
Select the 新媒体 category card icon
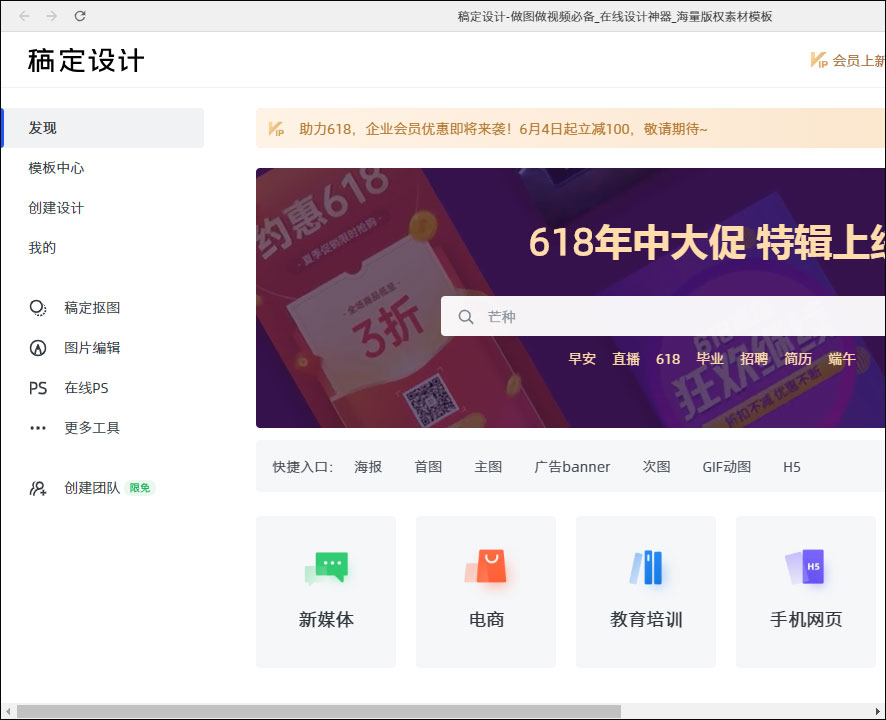point(325,569)
